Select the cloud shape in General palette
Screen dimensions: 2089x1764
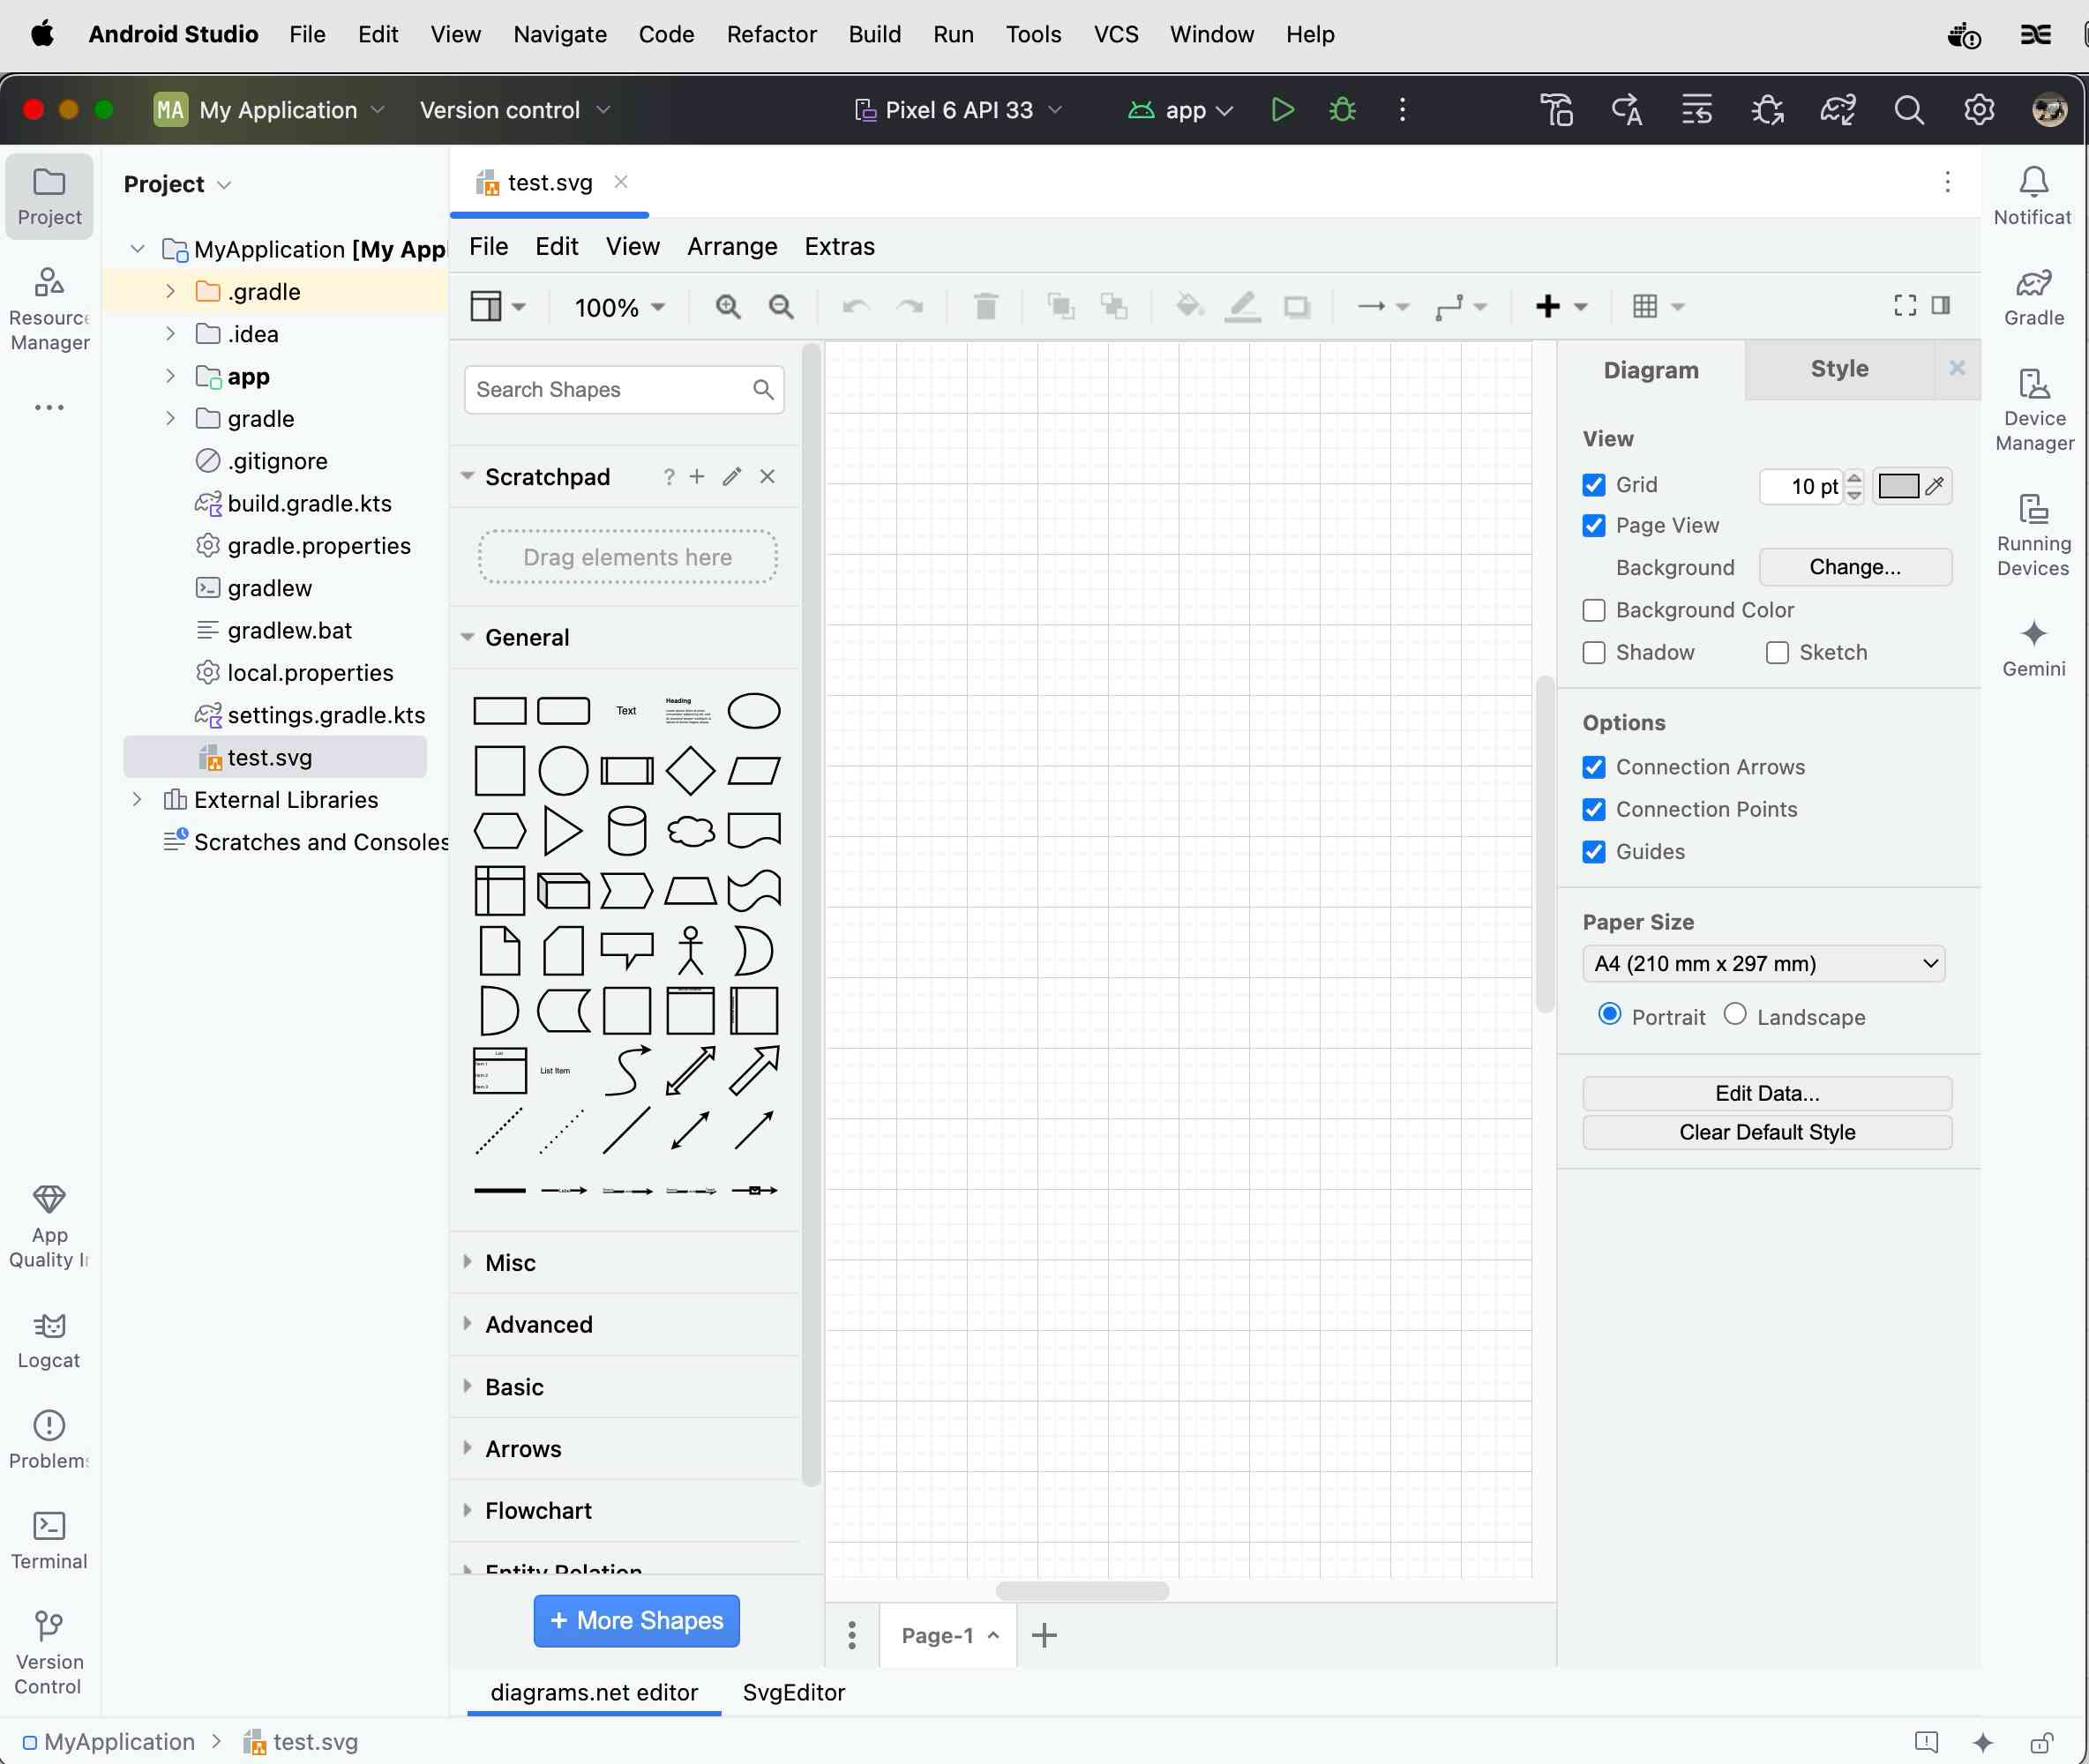click(690, 830)
